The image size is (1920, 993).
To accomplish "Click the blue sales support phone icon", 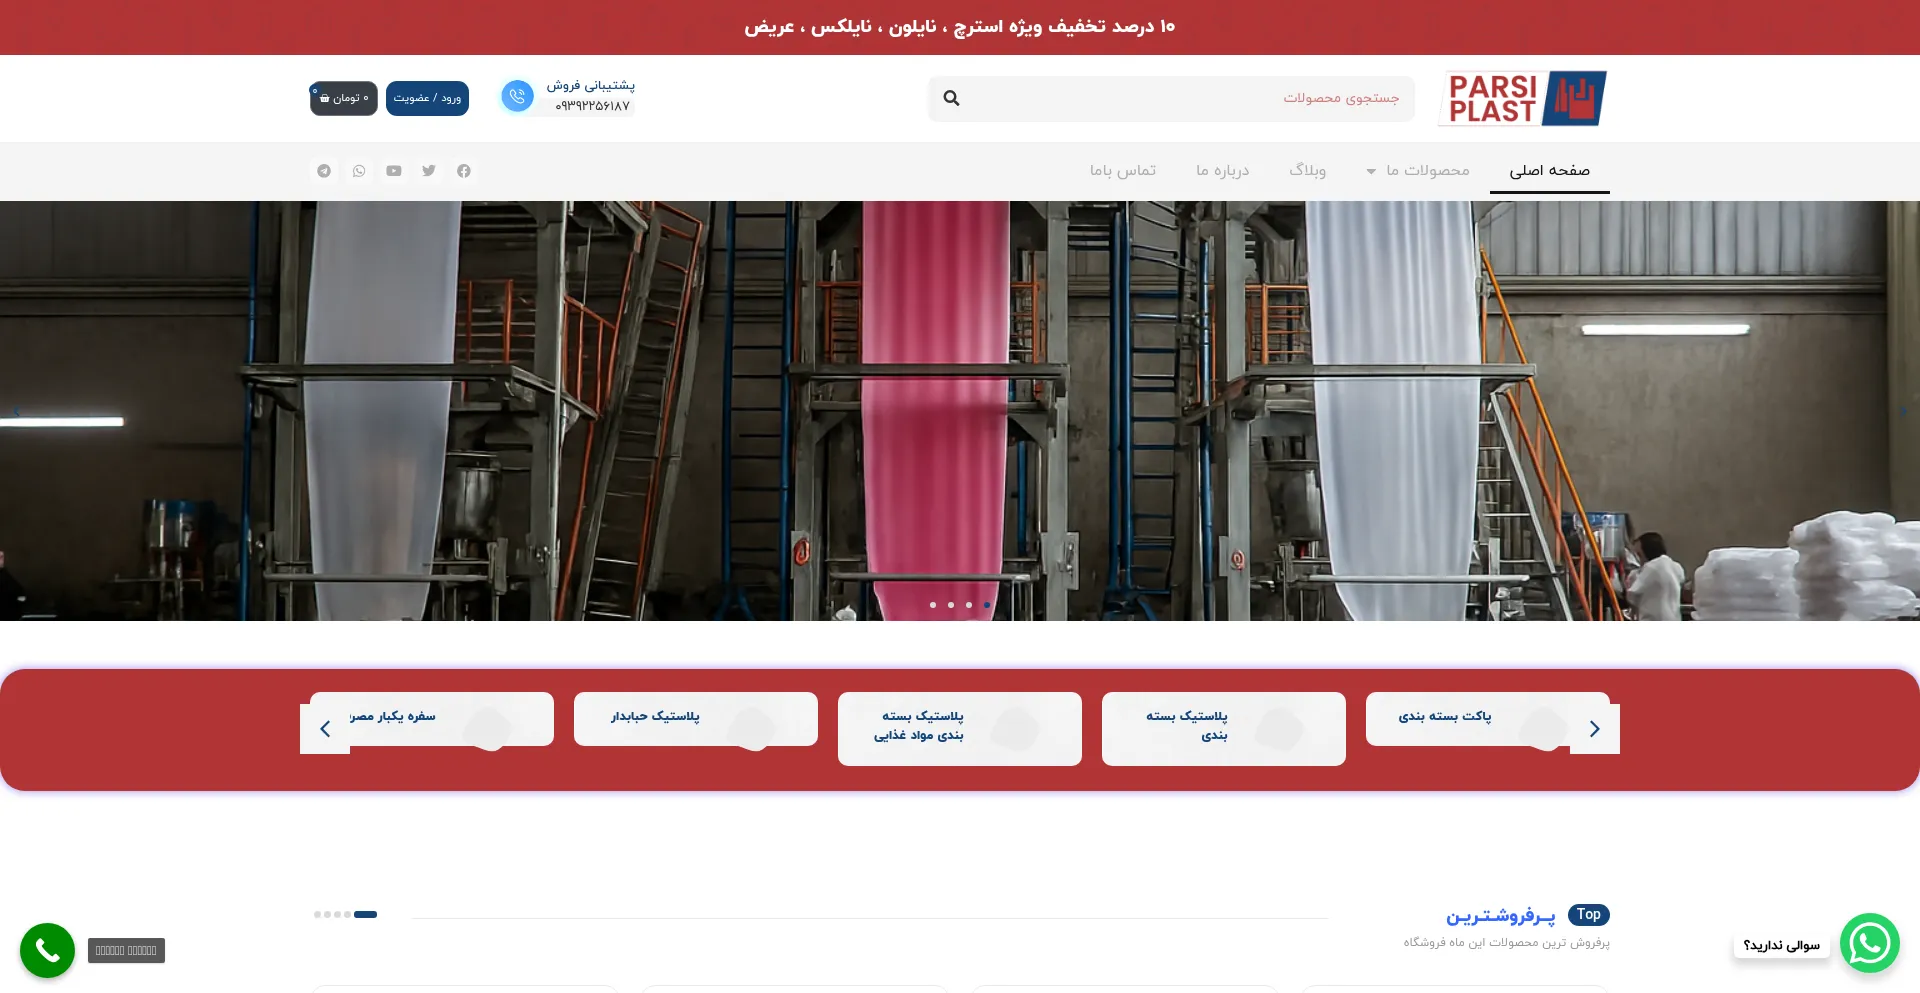I will (x=517, y=97).
